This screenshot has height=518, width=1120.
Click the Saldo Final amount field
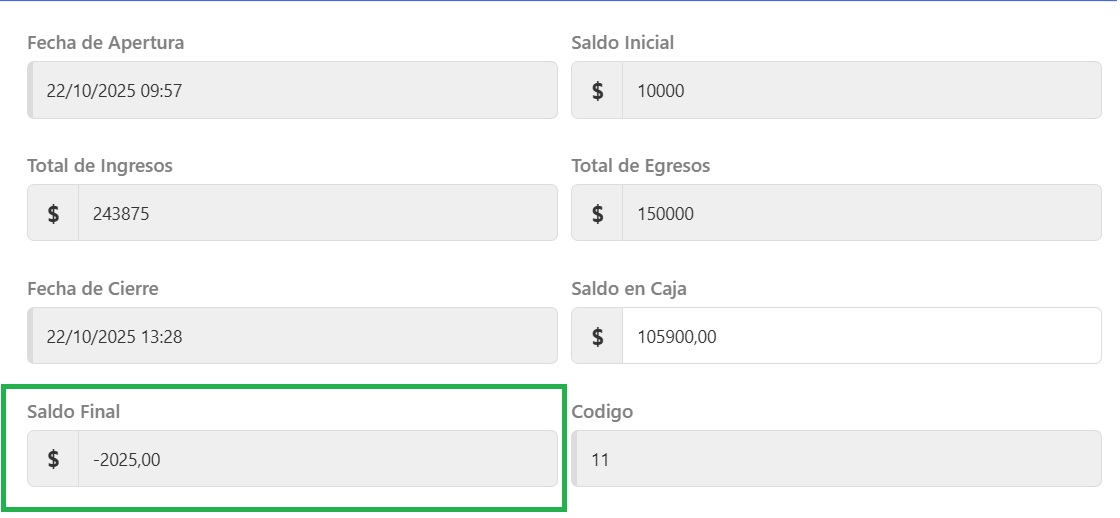[317, 459]
